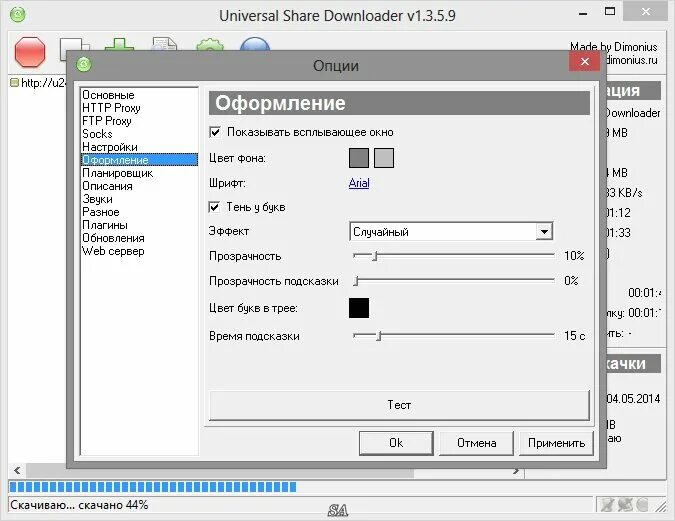Click the Цвет фона: label
Screen dimensions: 675x521
click(x=238, y=158)
